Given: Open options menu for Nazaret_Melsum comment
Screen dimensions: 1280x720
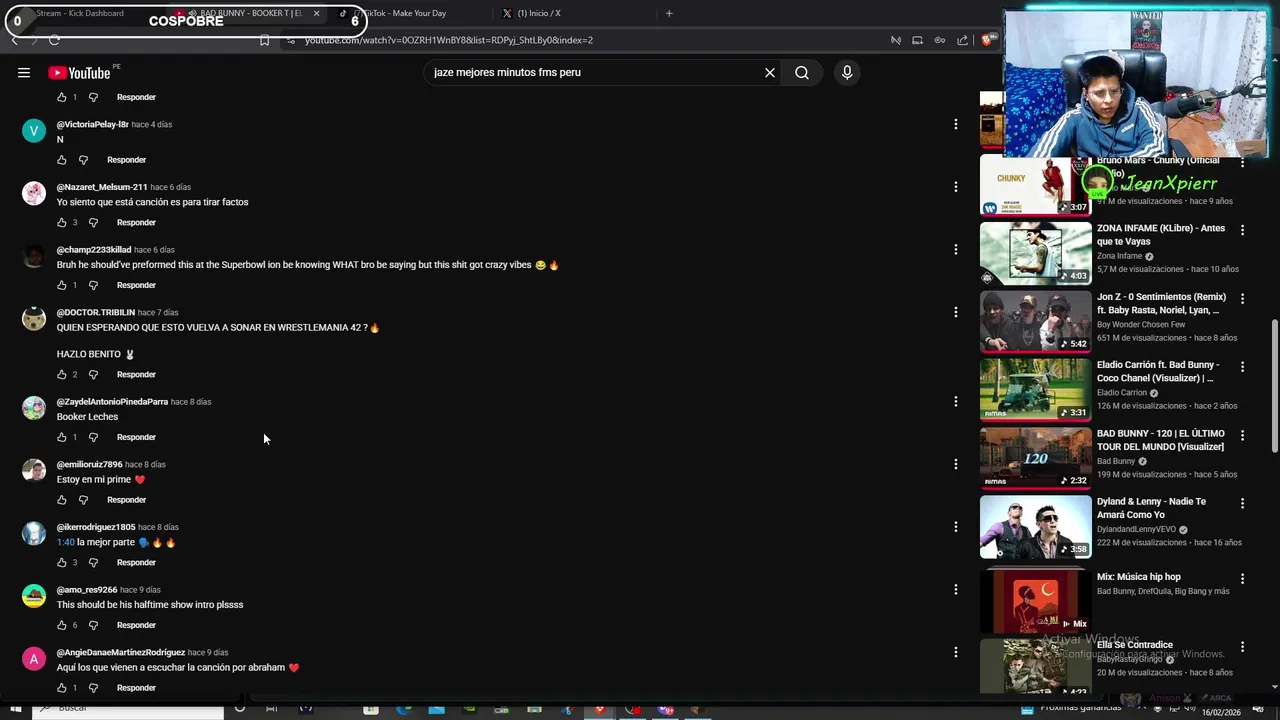Looking at the screenshot, I should [x=955, y=187].
